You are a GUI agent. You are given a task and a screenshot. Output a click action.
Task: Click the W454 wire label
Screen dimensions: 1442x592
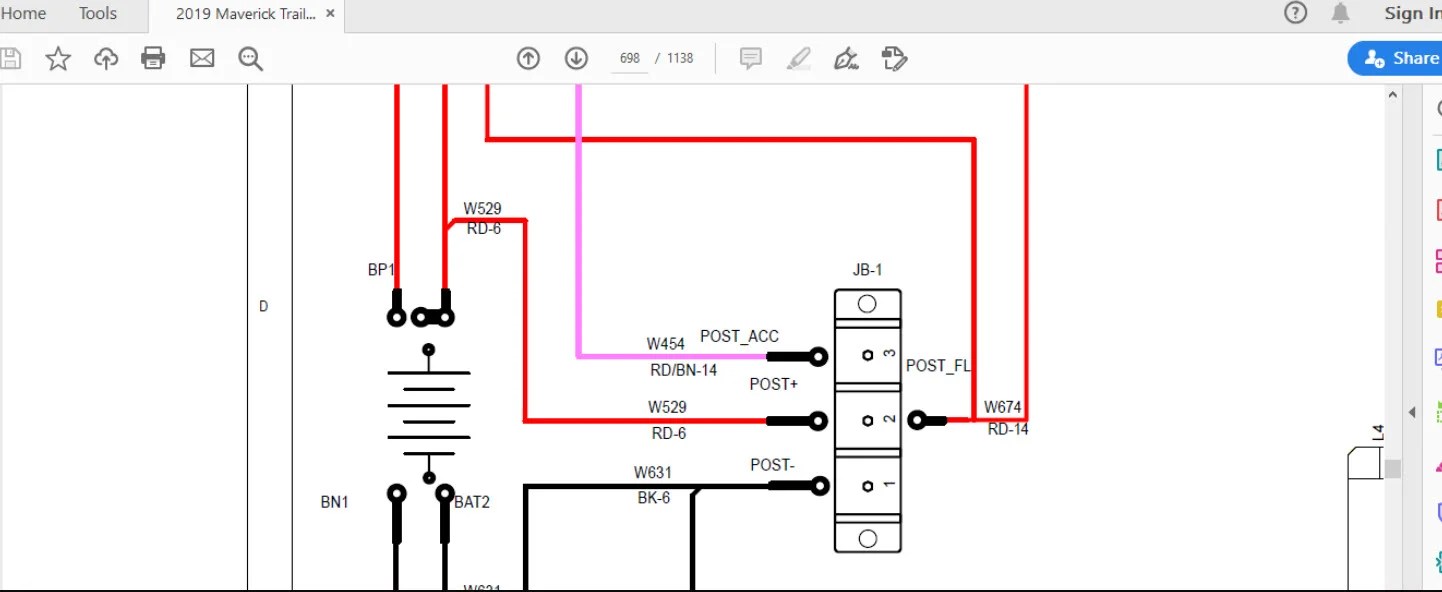(x=665, y=344)
